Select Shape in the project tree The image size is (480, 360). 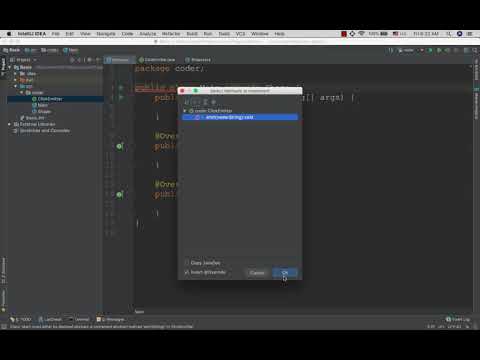point(44,112)
